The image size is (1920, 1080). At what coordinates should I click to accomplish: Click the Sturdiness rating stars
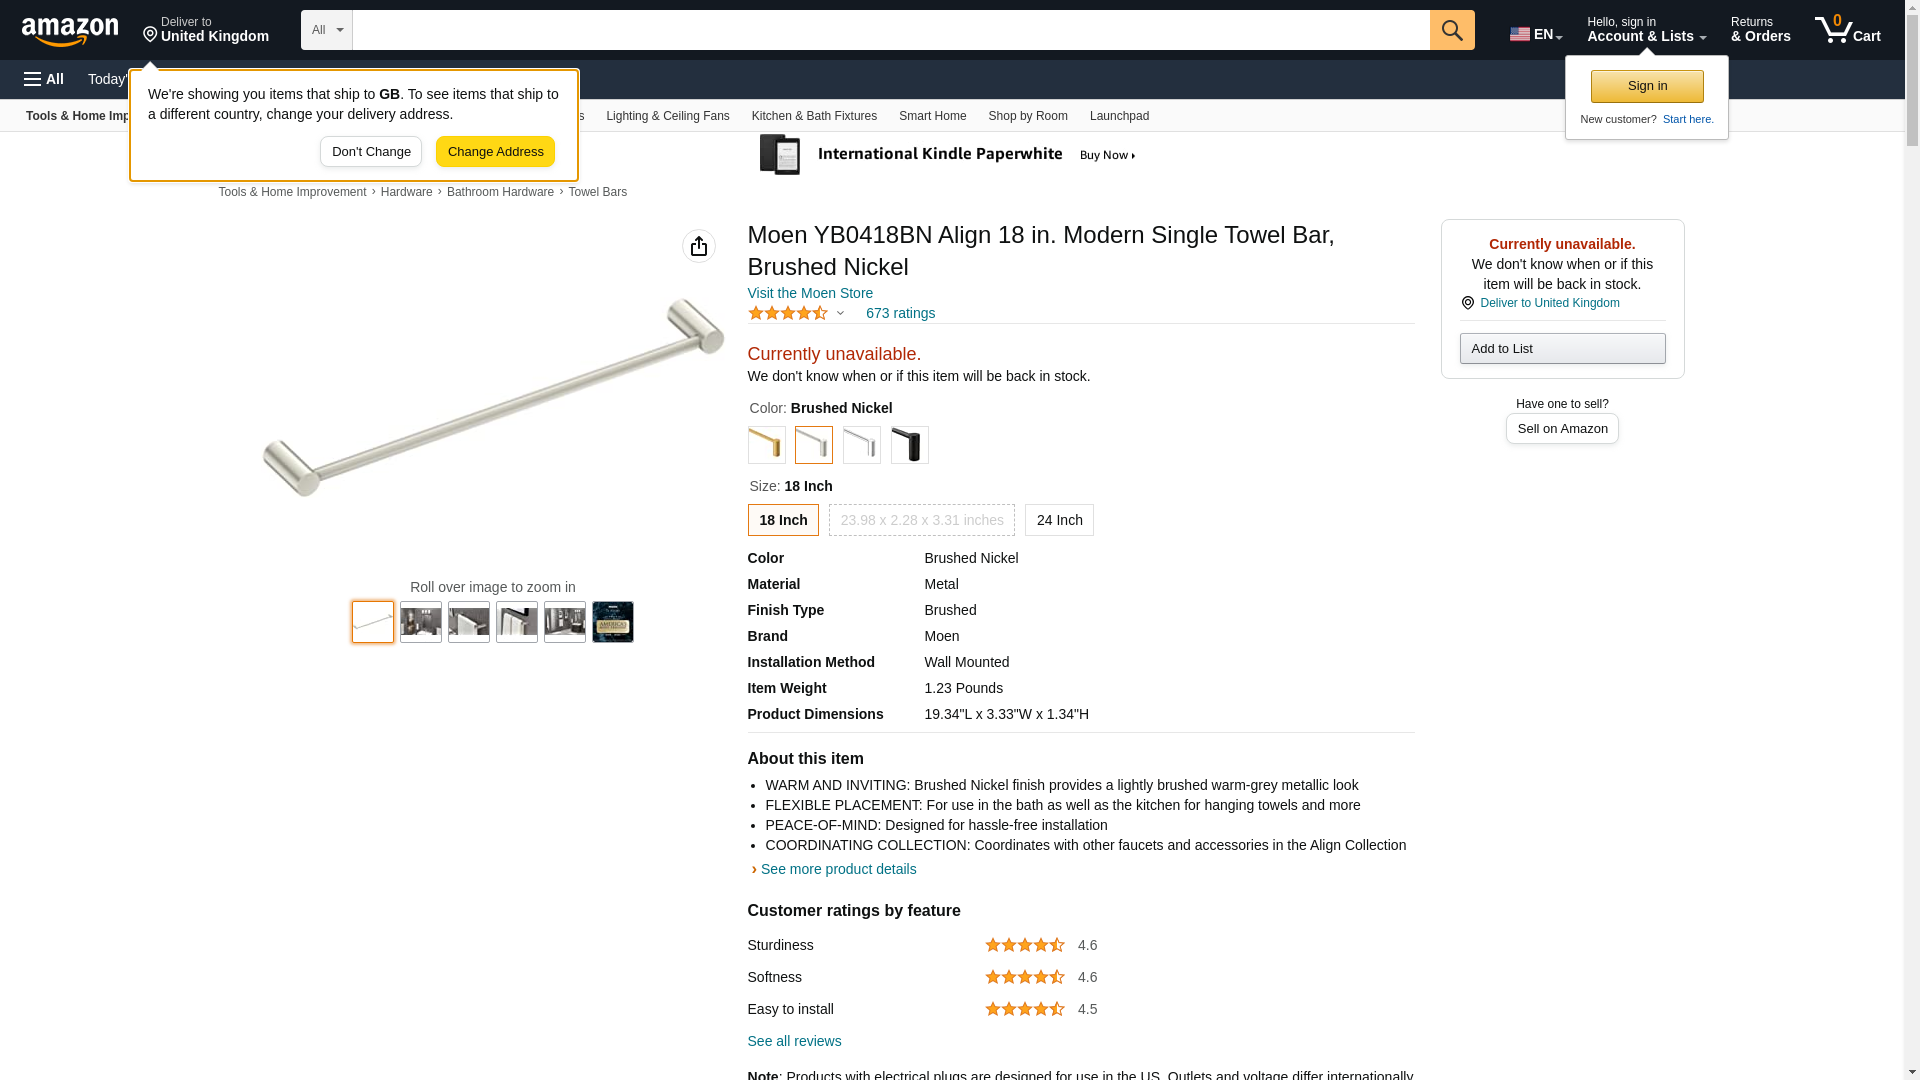pos(1024,945)
